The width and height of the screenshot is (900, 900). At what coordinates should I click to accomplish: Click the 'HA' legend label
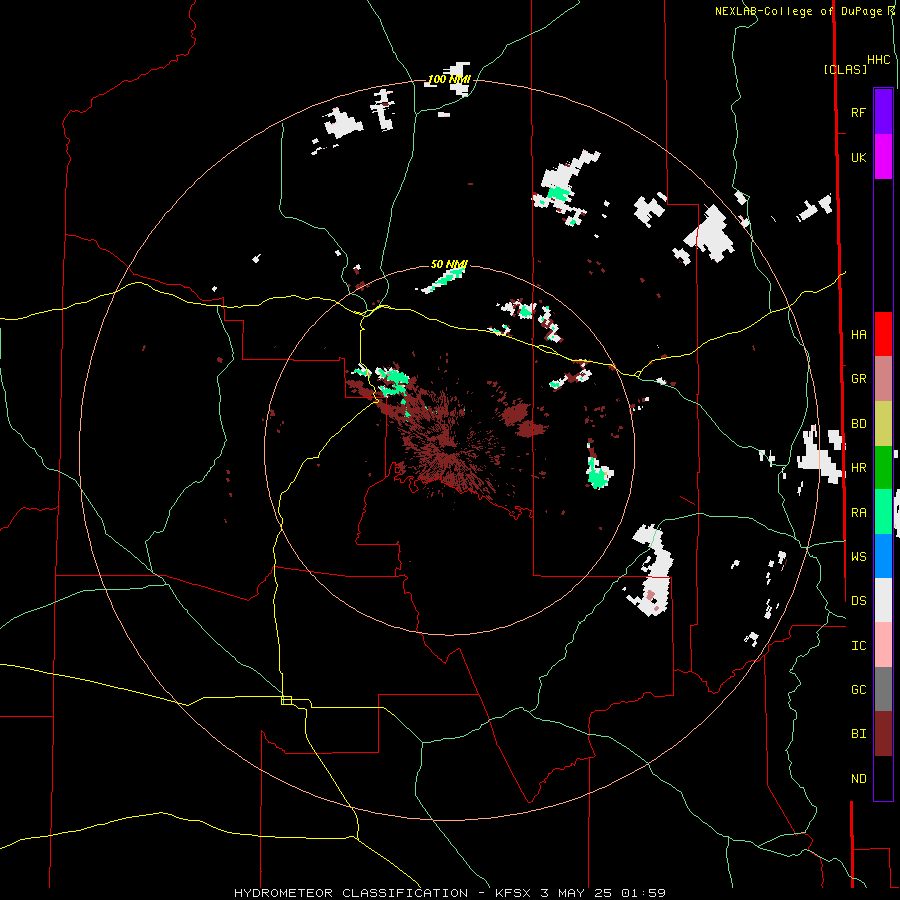[858, 334]
